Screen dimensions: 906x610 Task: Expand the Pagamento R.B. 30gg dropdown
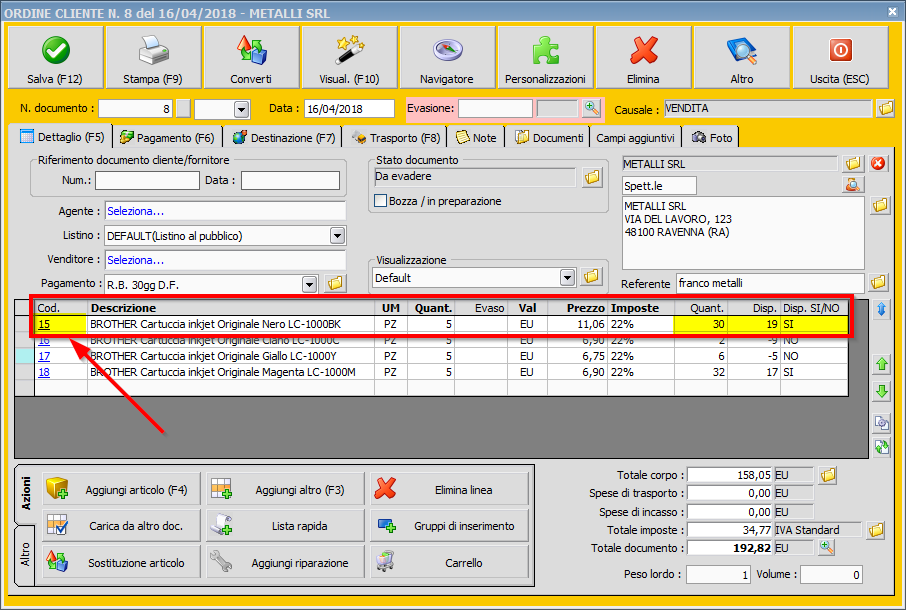pos(310,284)
